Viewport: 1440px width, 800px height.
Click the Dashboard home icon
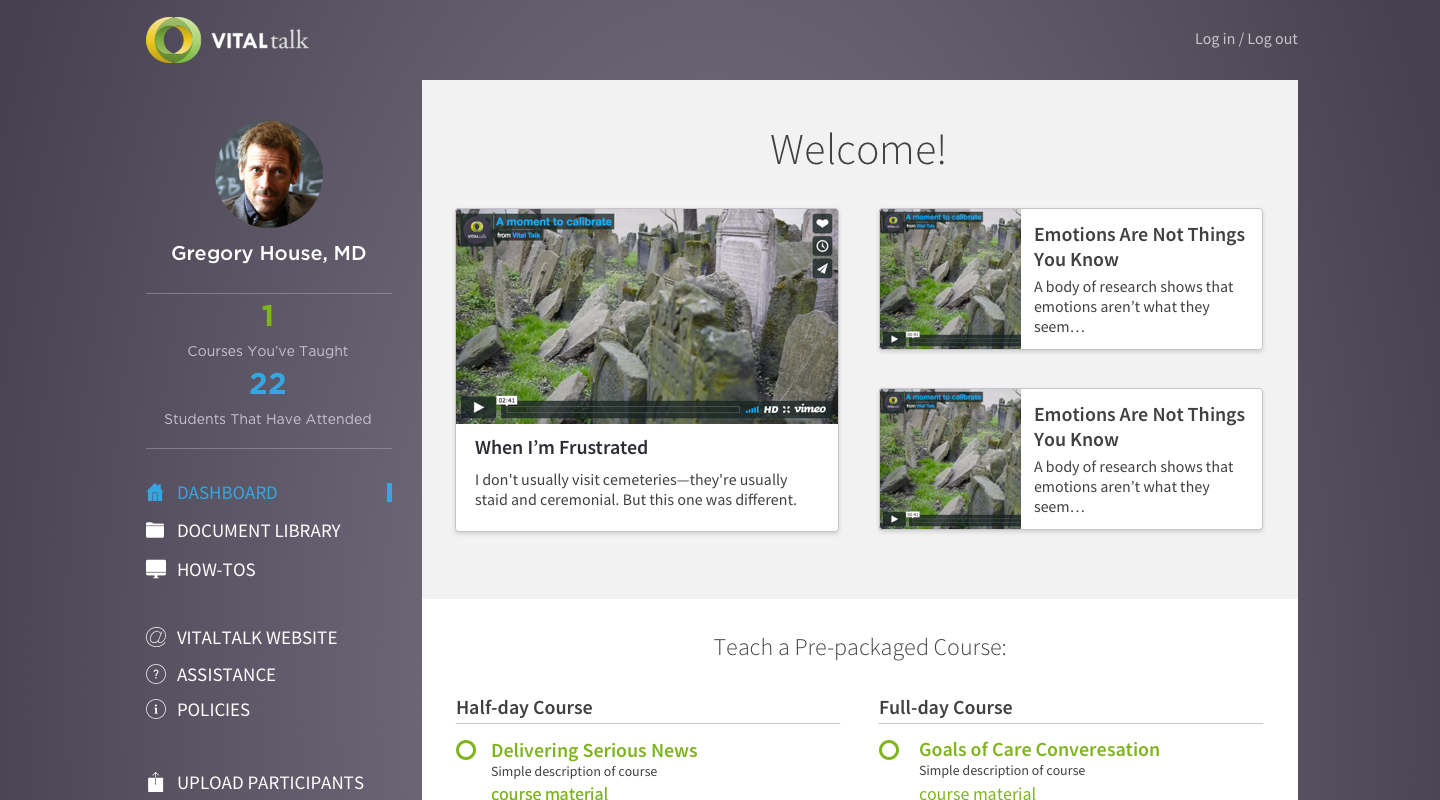click(155, 492)
